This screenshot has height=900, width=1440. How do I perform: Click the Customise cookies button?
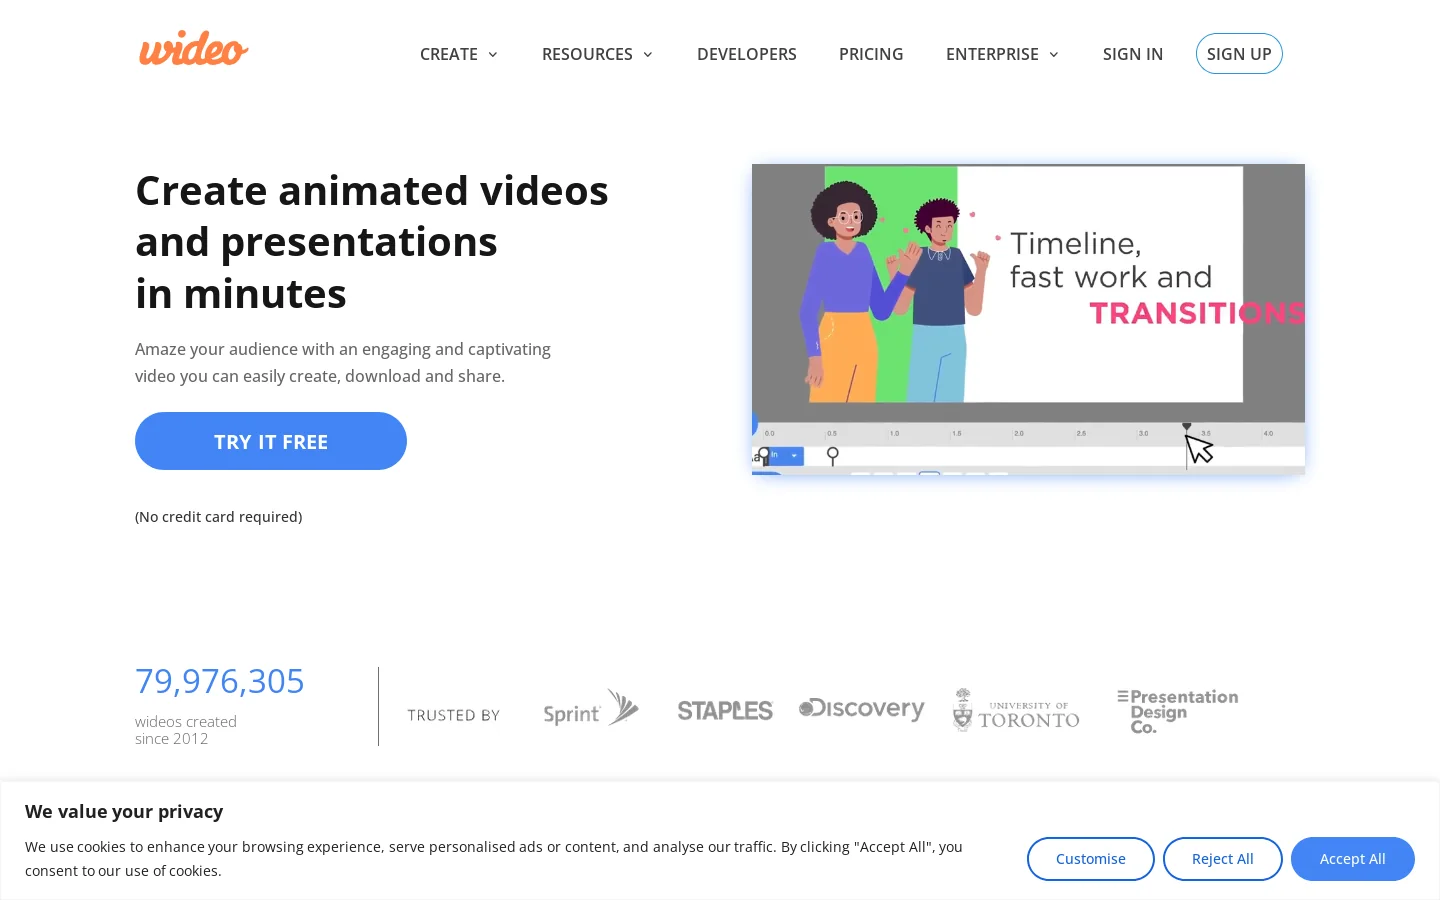1091,859
